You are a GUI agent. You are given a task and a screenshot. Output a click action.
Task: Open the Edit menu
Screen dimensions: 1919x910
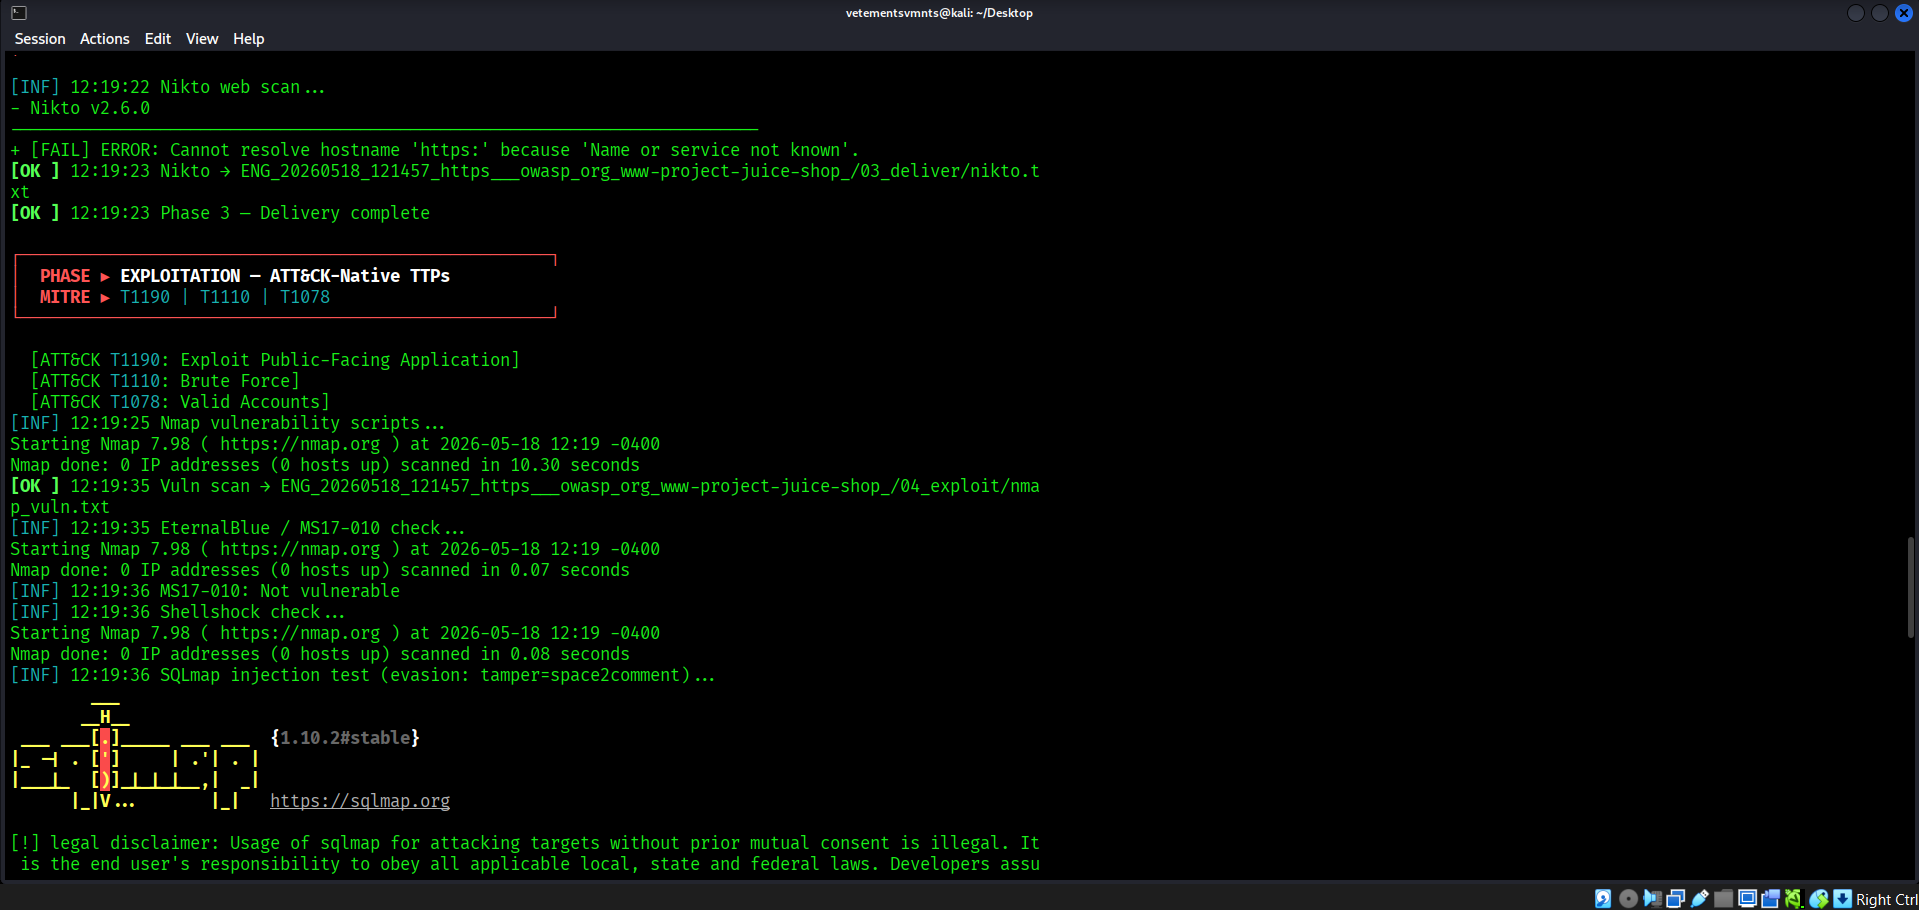click(158, 39)
